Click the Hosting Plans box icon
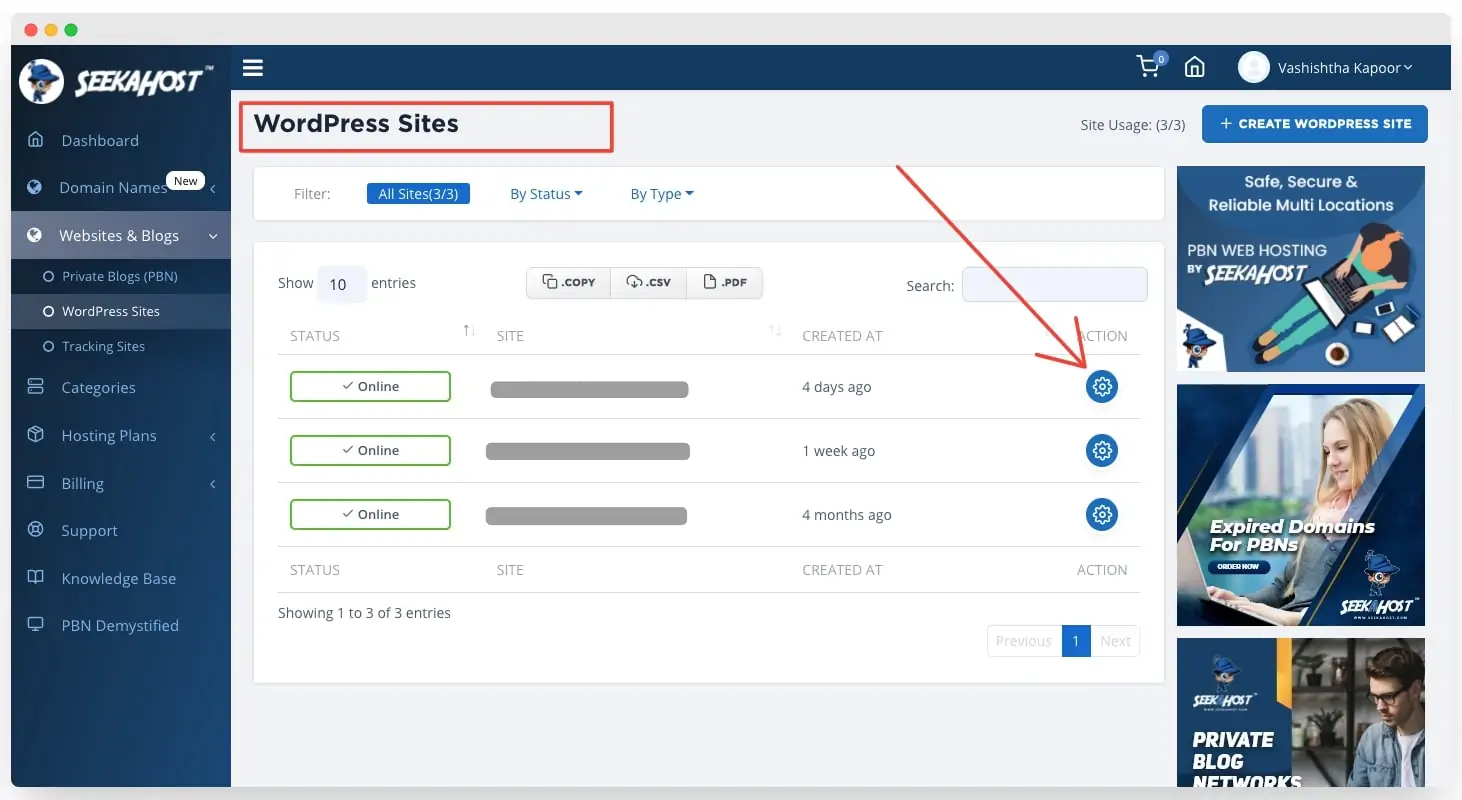The image size is (1462, 800). [36, 435]
